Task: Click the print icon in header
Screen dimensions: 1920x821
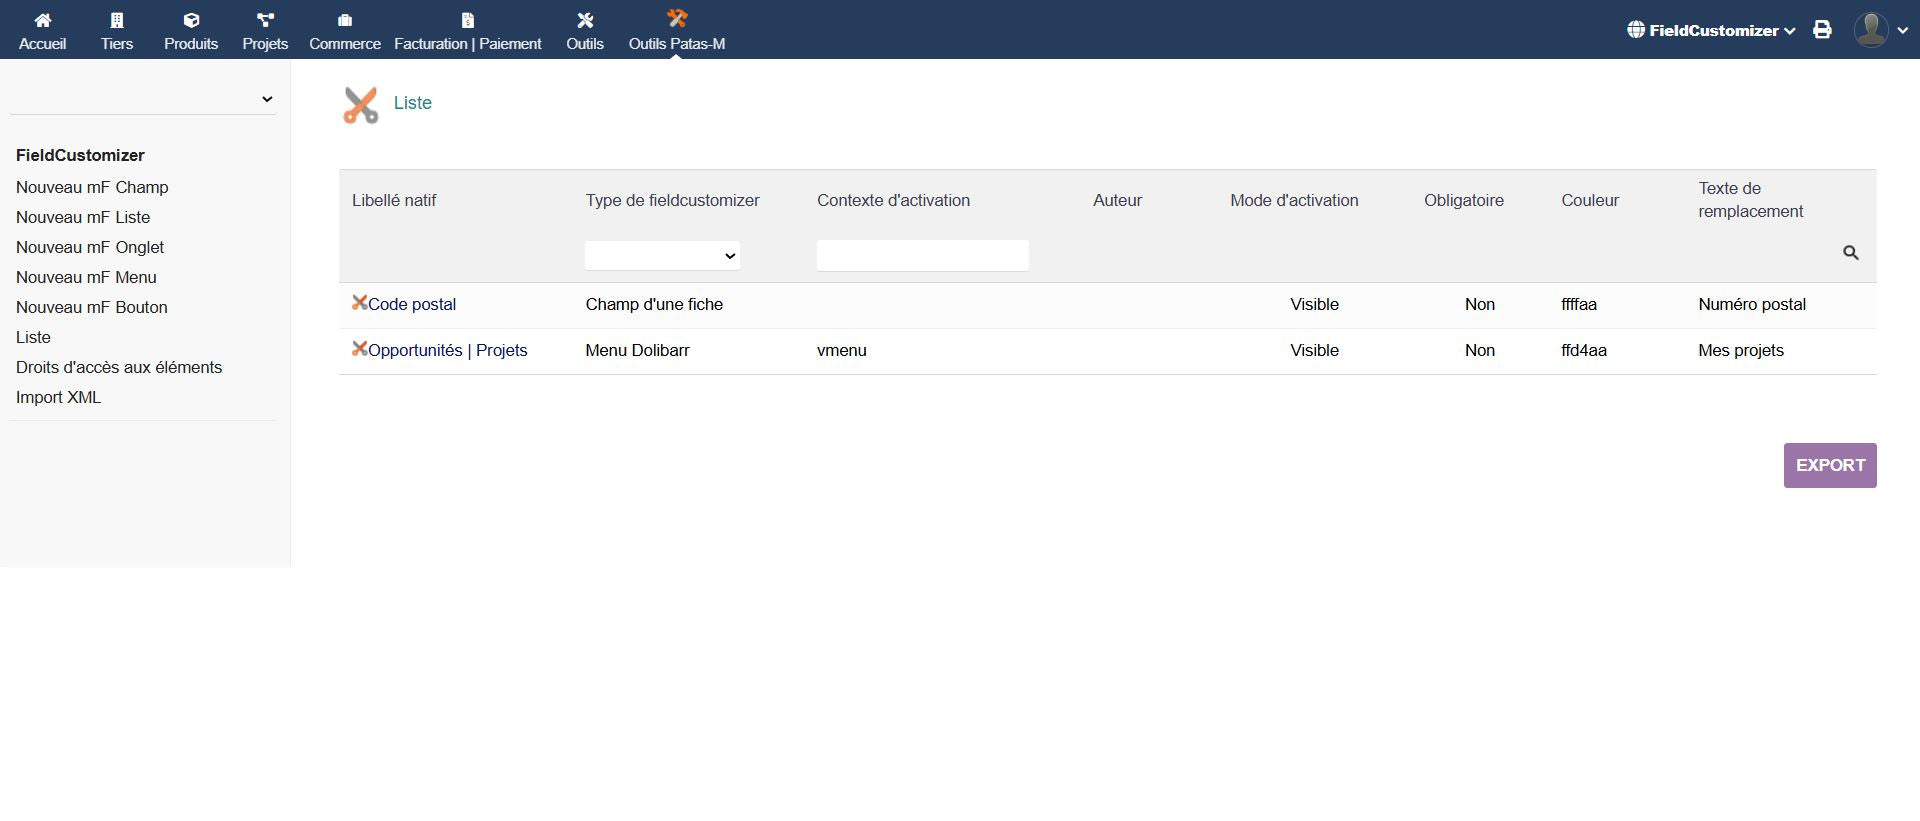Action: tap(1822, 30)
